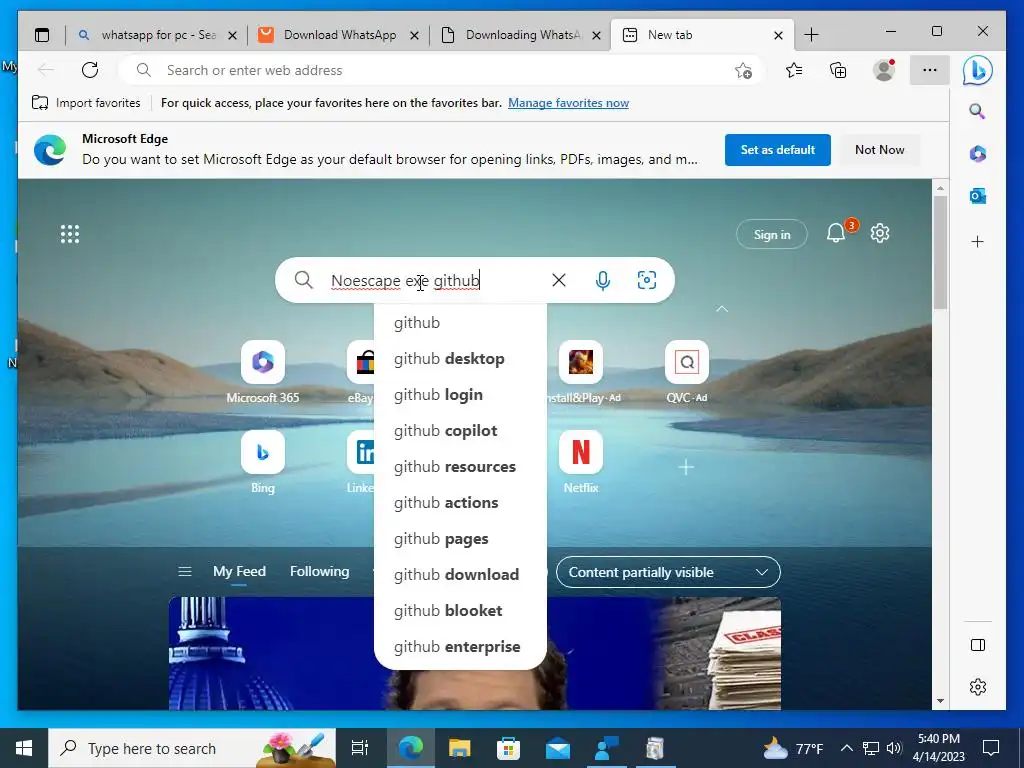The height and width of the screenshot is (768, 1024).
Task: Open the app launcher grid icon
Action: click(x=70, y=234)
